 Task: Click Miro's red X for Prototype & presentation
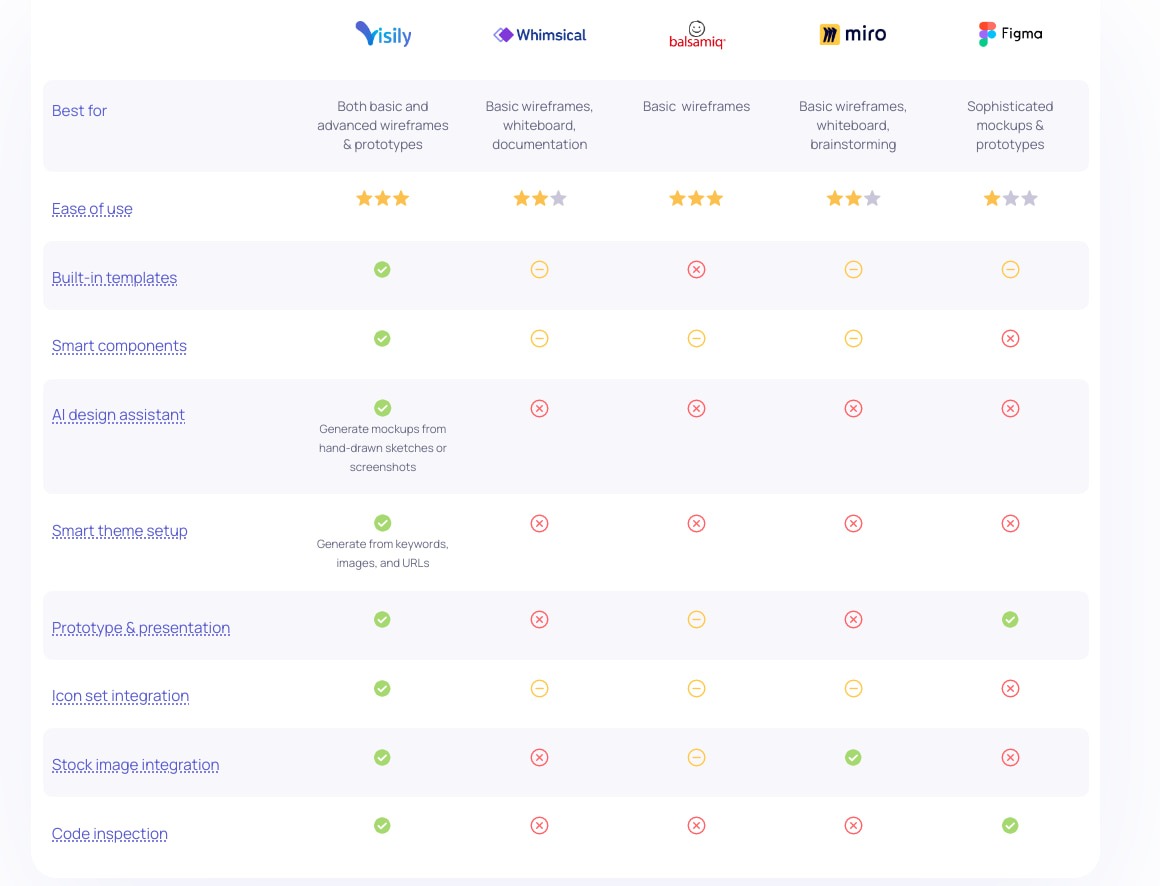(853, 619)
